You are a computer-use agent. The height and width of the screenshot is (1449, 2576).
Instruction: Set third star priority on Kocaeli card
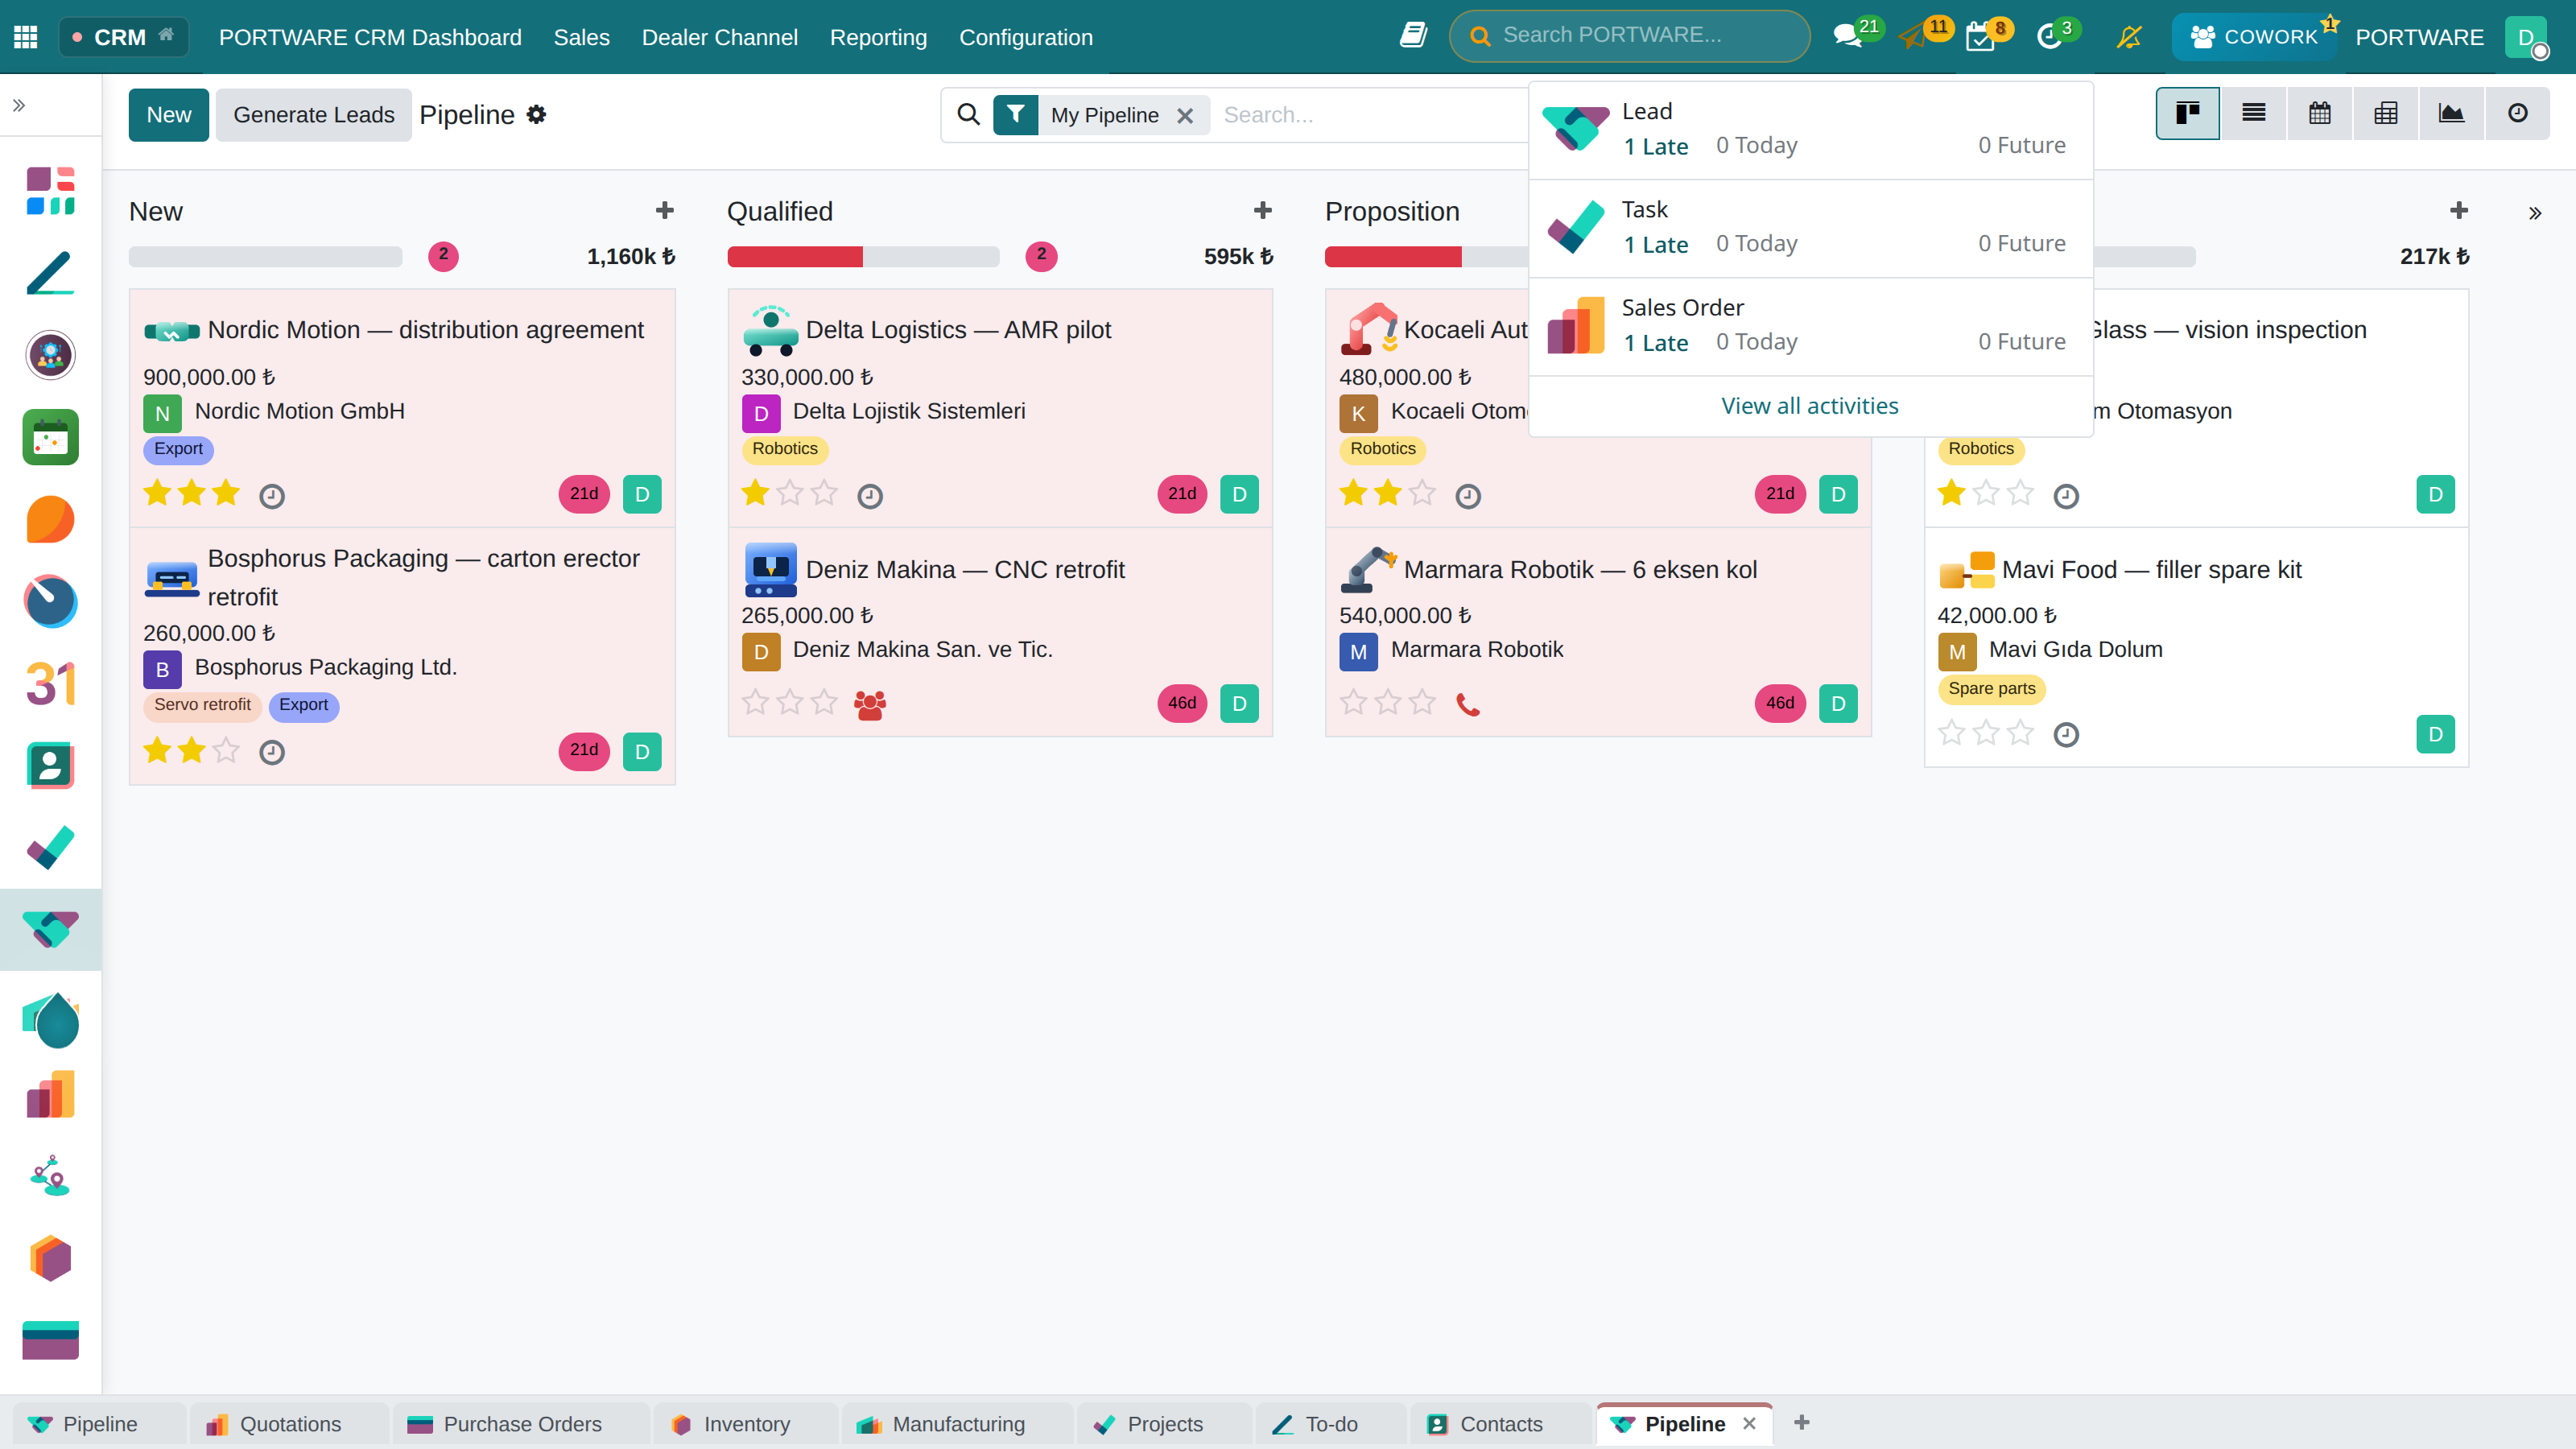tap(1422, 493)
